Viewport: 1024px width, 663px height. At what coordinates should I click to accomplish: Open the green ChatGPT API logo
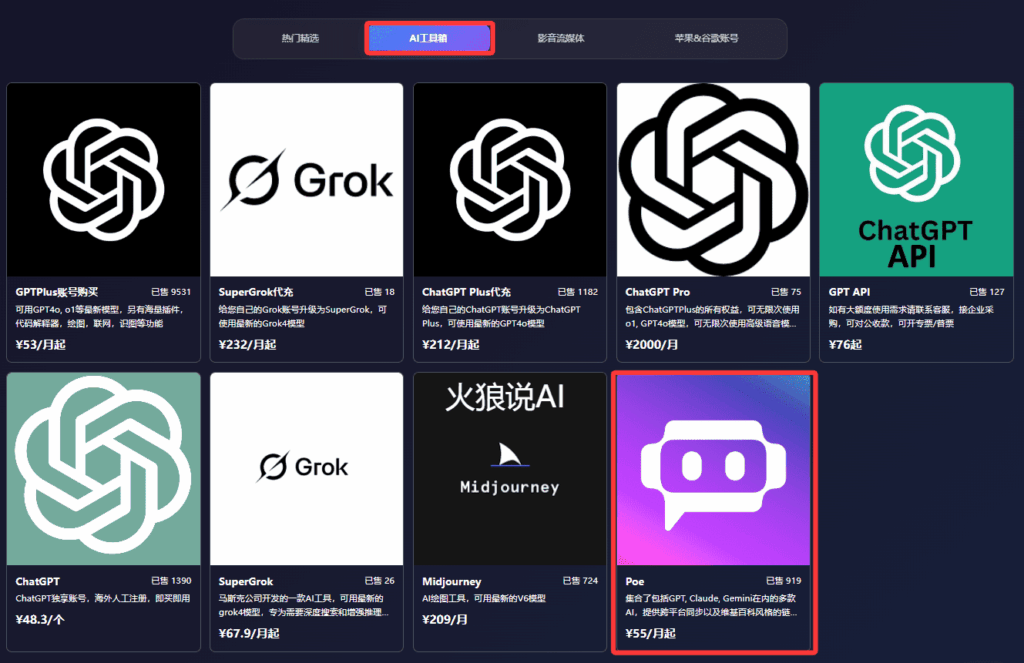pyautogui.click(x=915, y=179)
